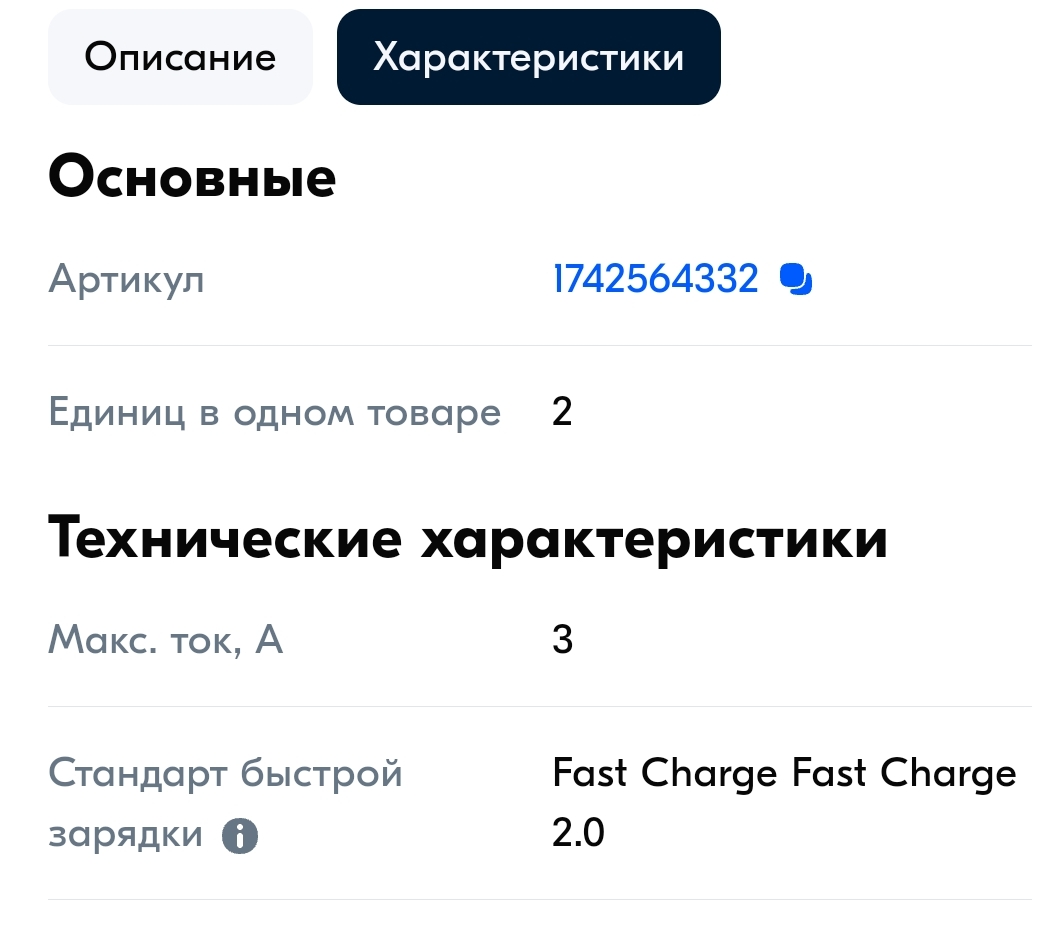Viewport: 1055px width, 930px height.
Task: Switch to the Описание tab
Action: click(x=180, y=56)
